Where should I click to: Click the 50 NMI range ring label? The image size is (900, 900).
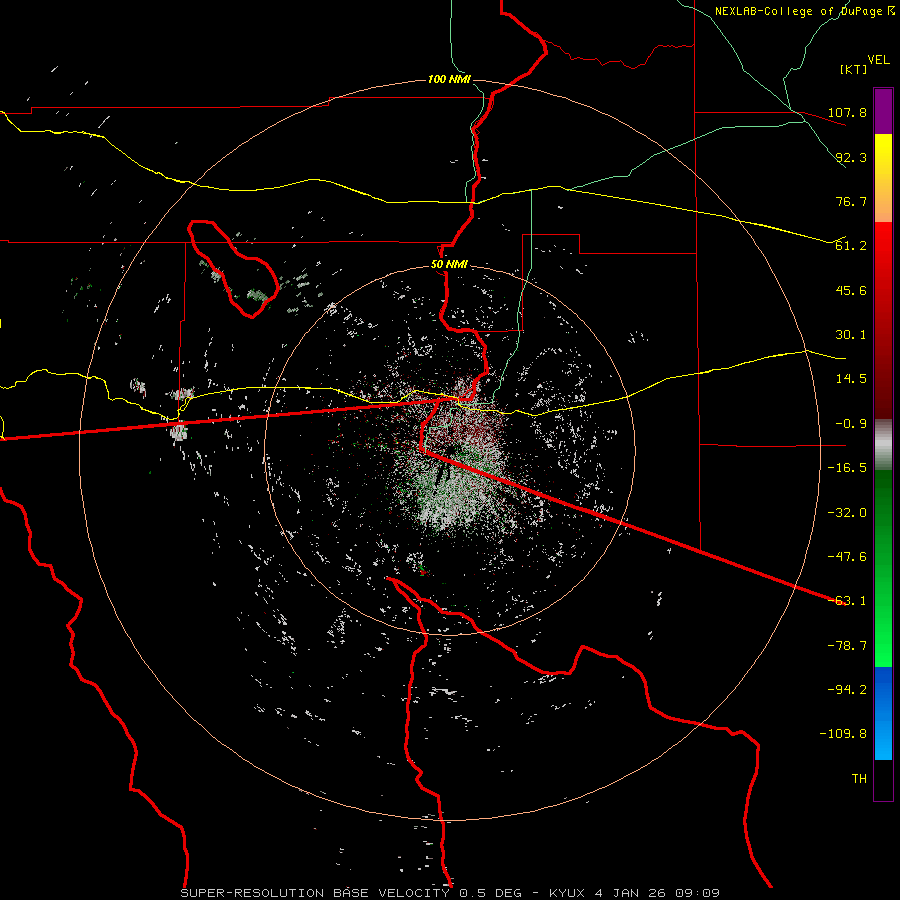click(449, 265)
